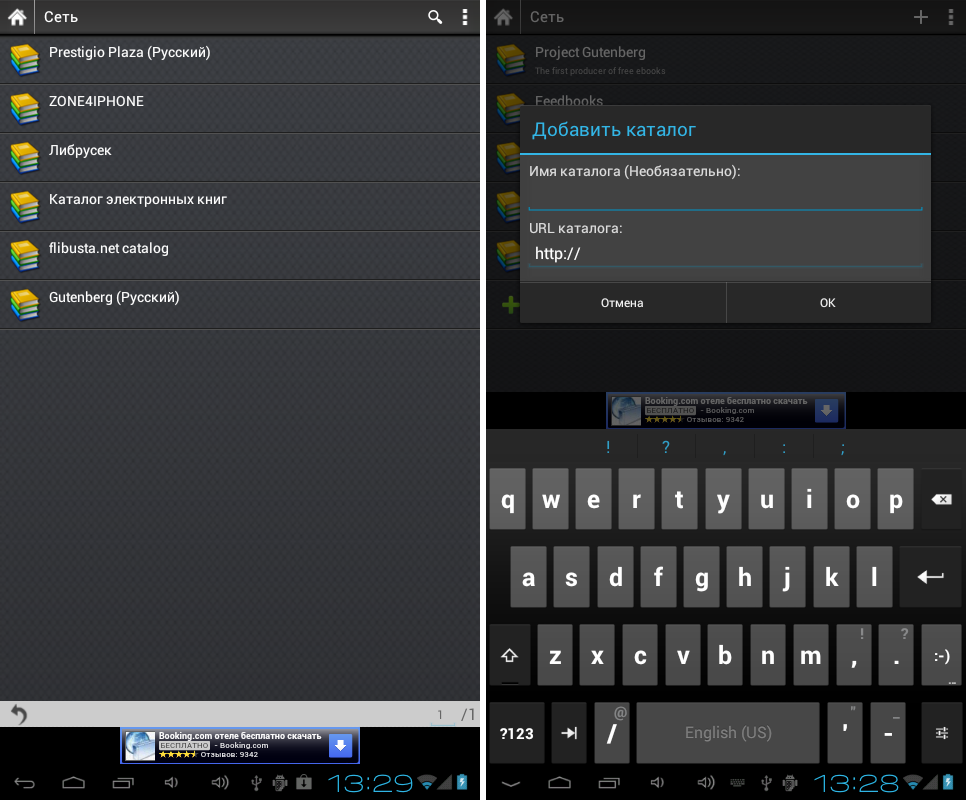This screenshot has width=966, height=800.
Task: Confirm the dialog with OK
Action: coord(828,303)
